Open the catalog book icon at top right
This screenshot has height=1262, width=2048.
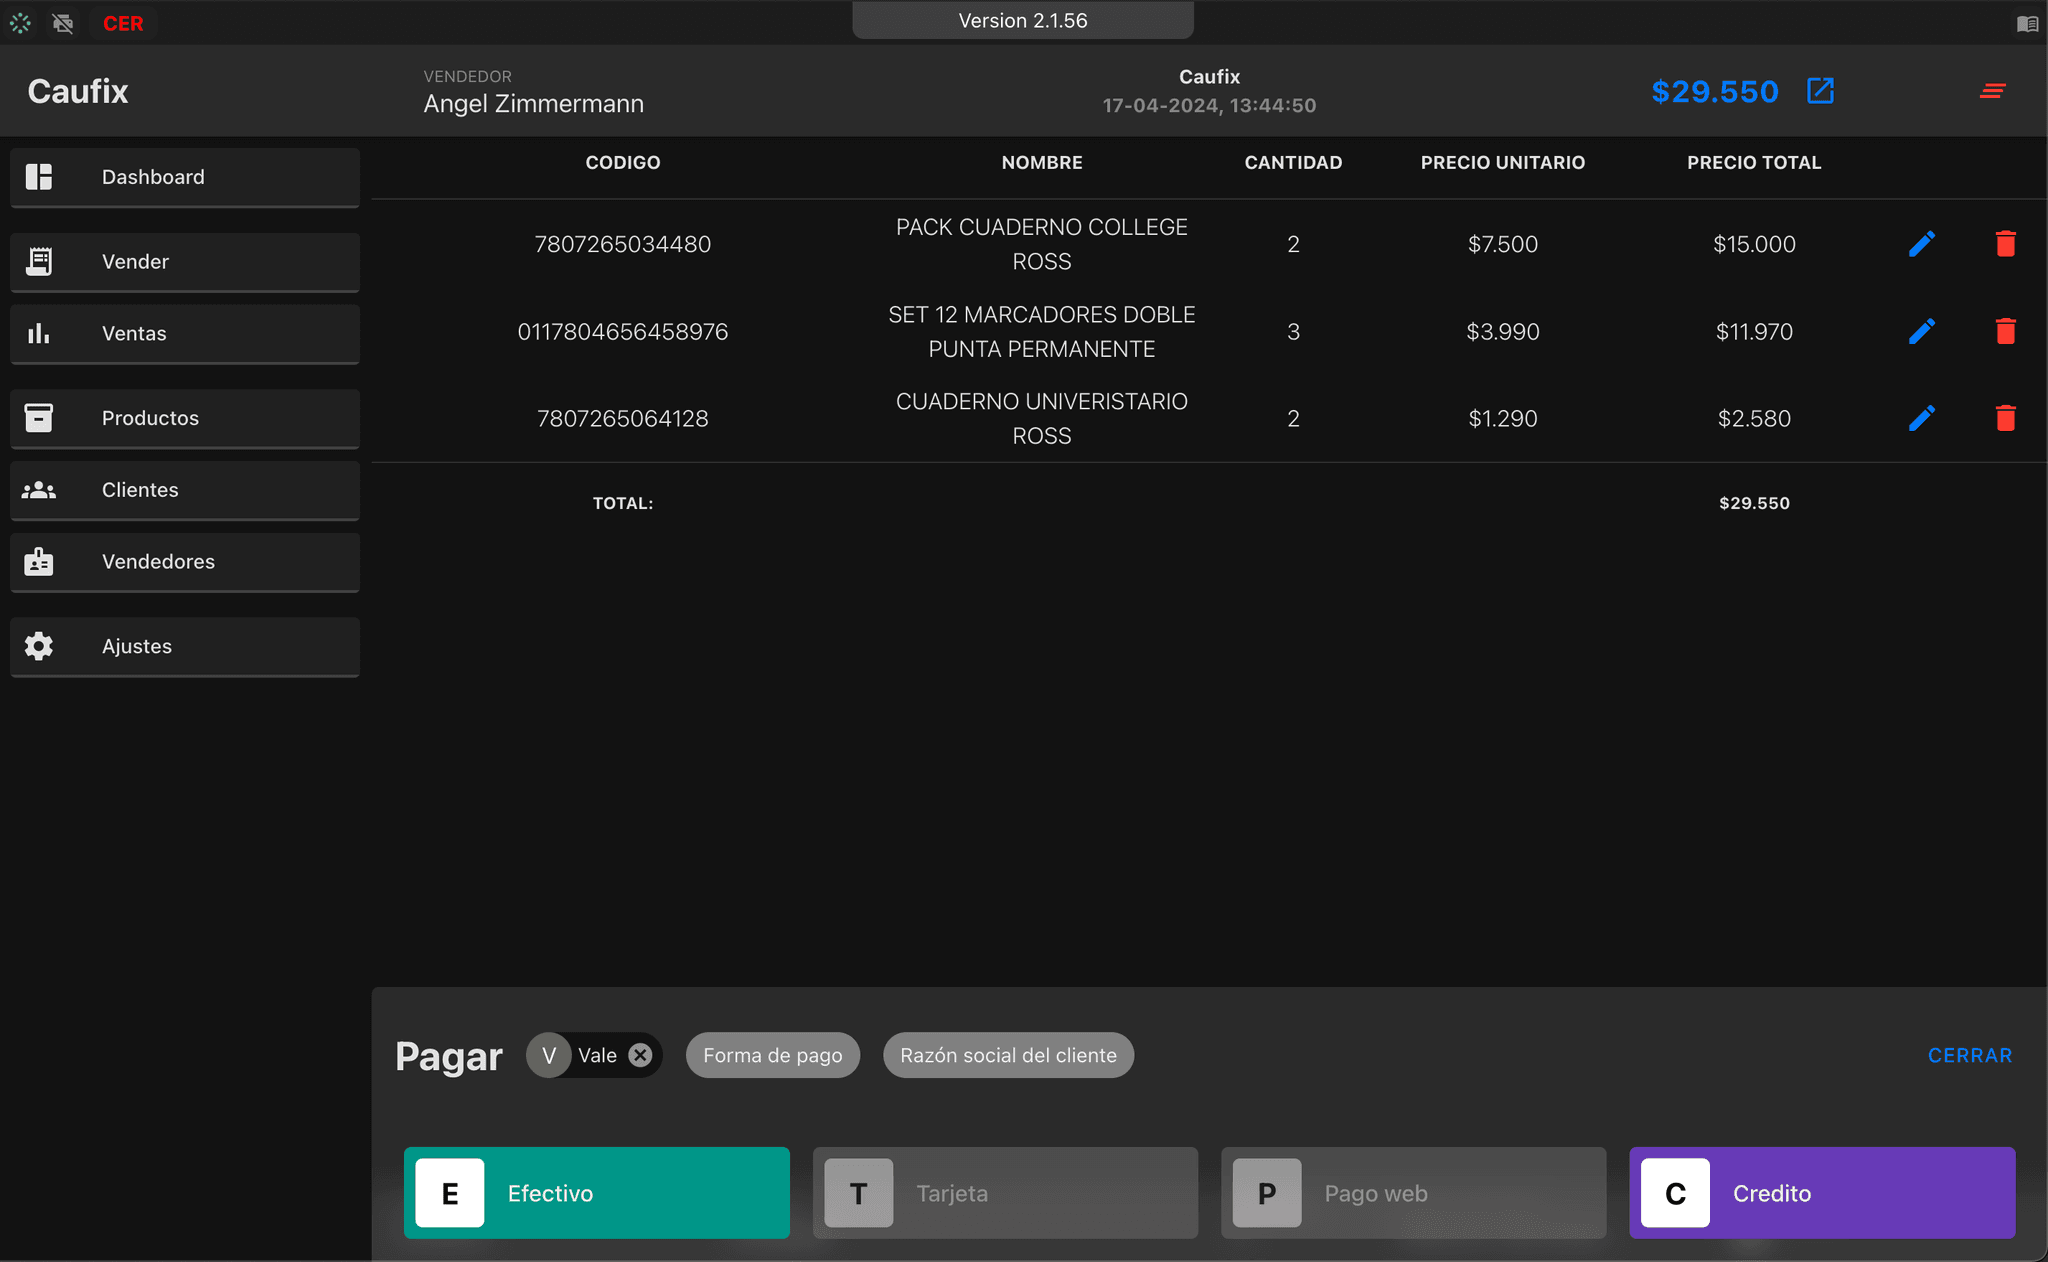(2028, 22)
